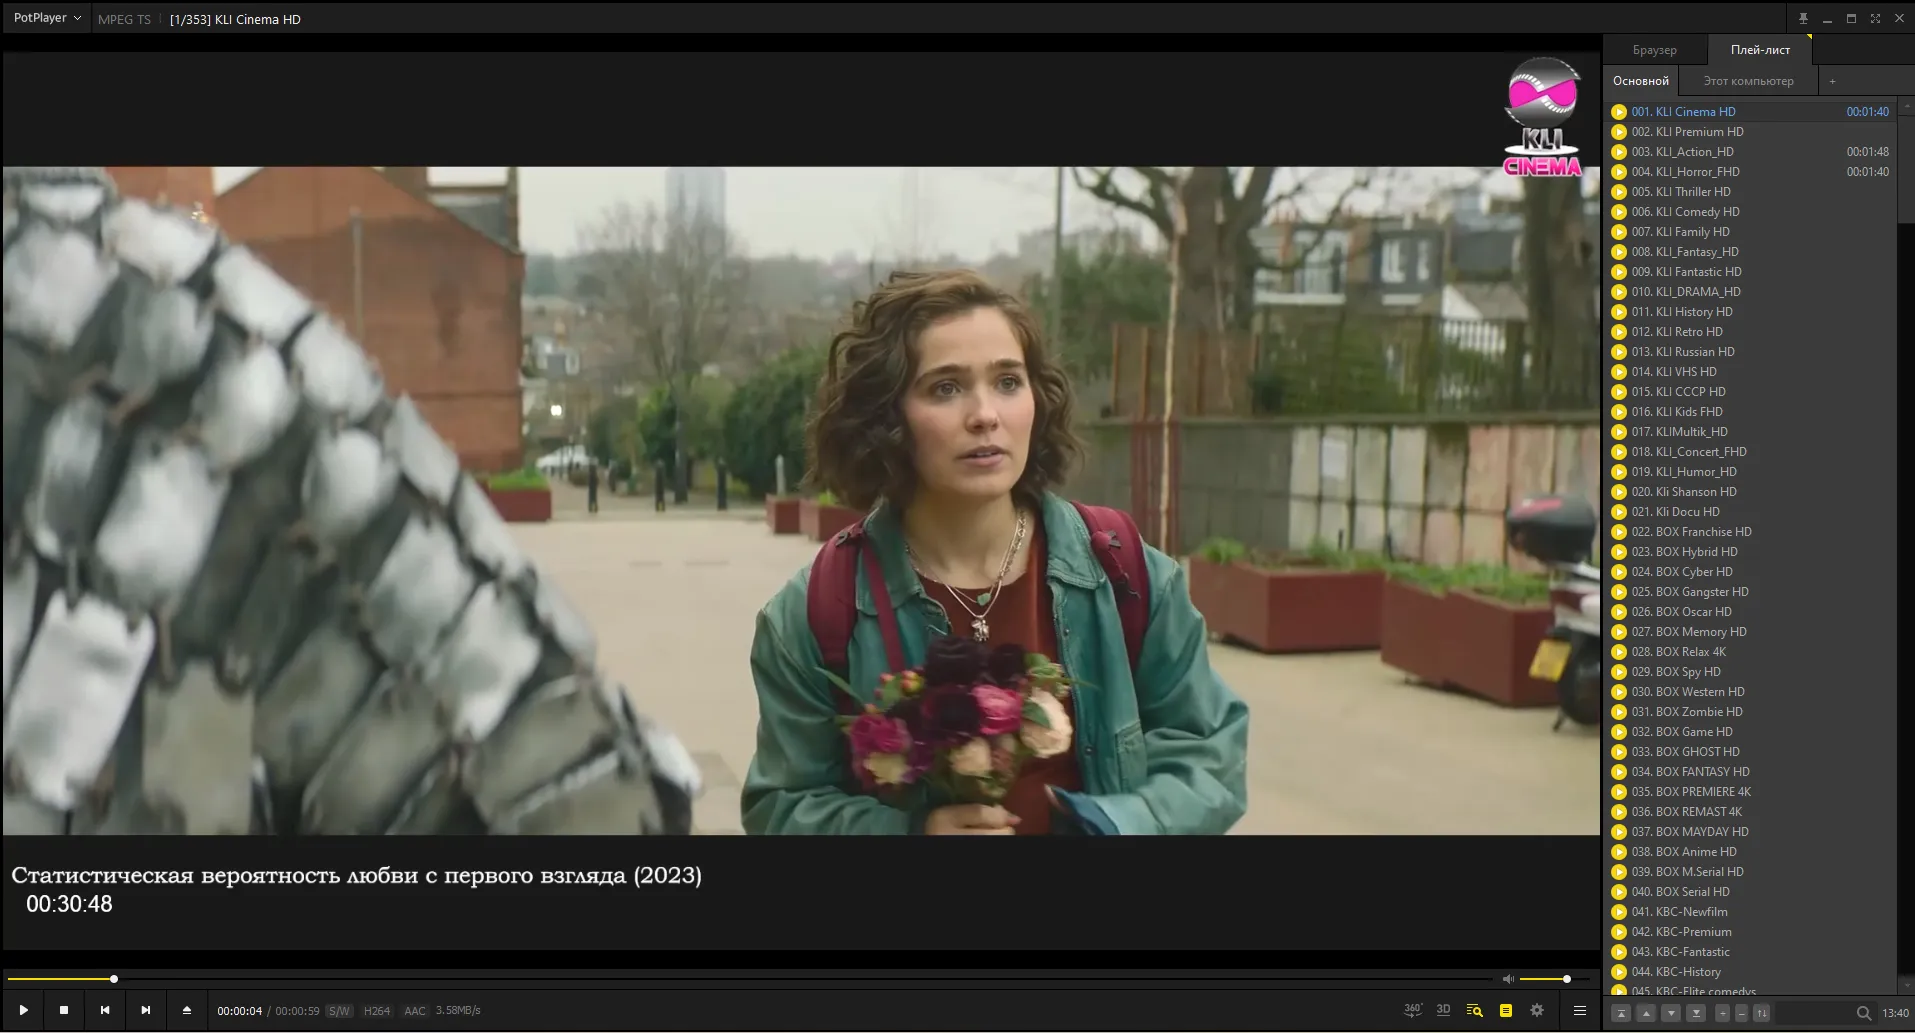Switch to the Браузер tab
Viewport: 1915px width, 1033px height.
(x=1654, y=50)
